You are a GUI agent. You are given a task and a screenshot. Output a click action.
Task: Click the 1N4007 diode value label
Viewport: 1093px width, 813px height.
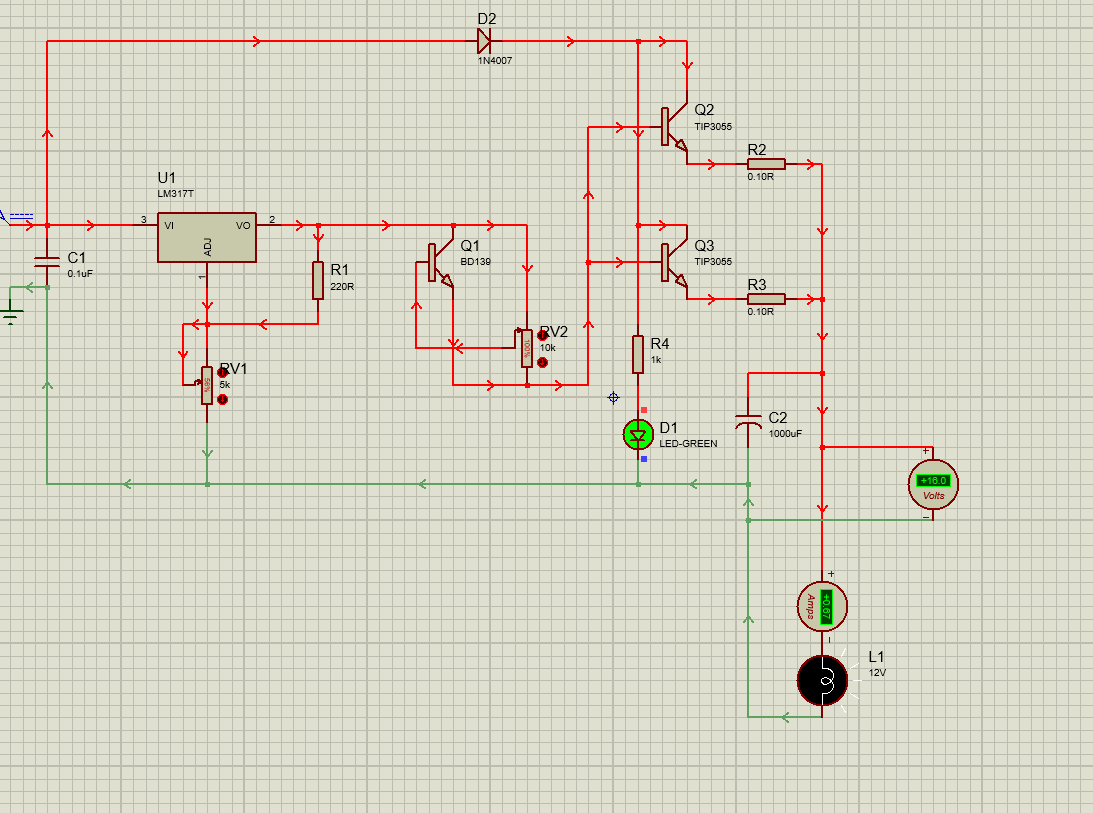click(x=495, y=61)
